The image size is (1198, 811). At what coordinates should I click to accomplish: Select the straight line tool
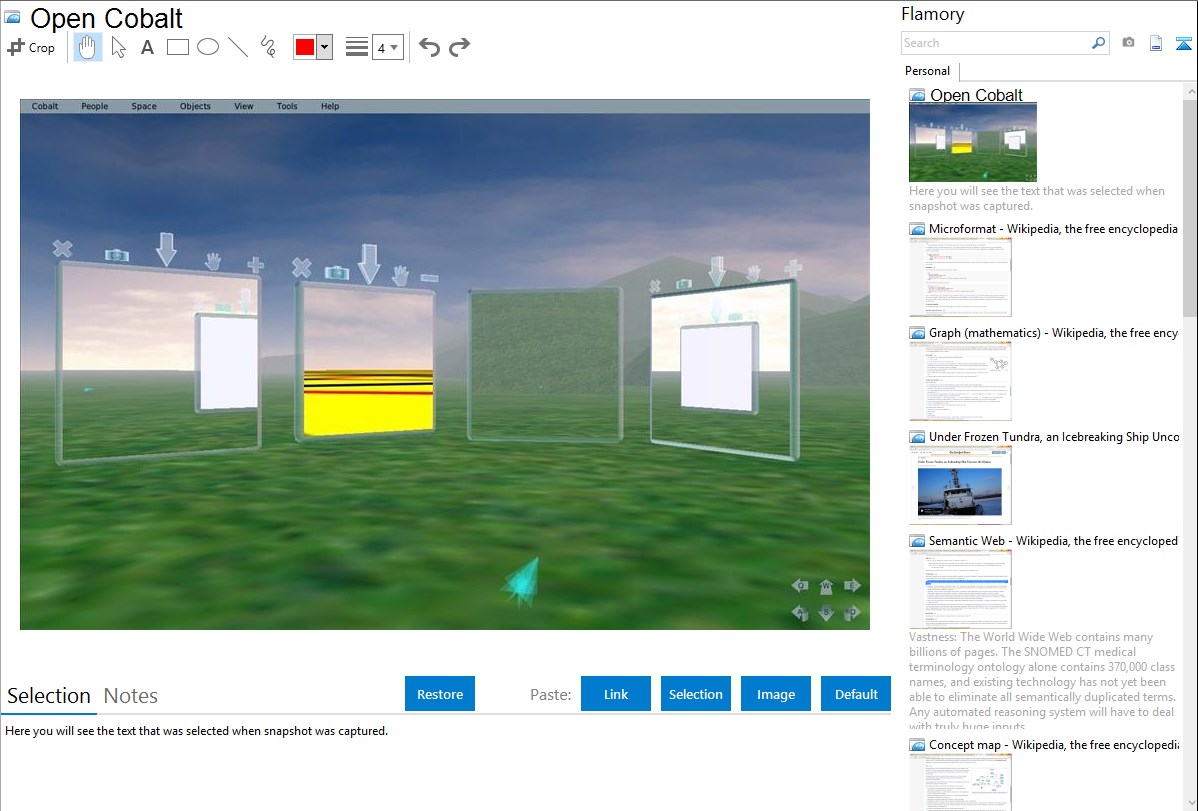(x=238, y=47)
